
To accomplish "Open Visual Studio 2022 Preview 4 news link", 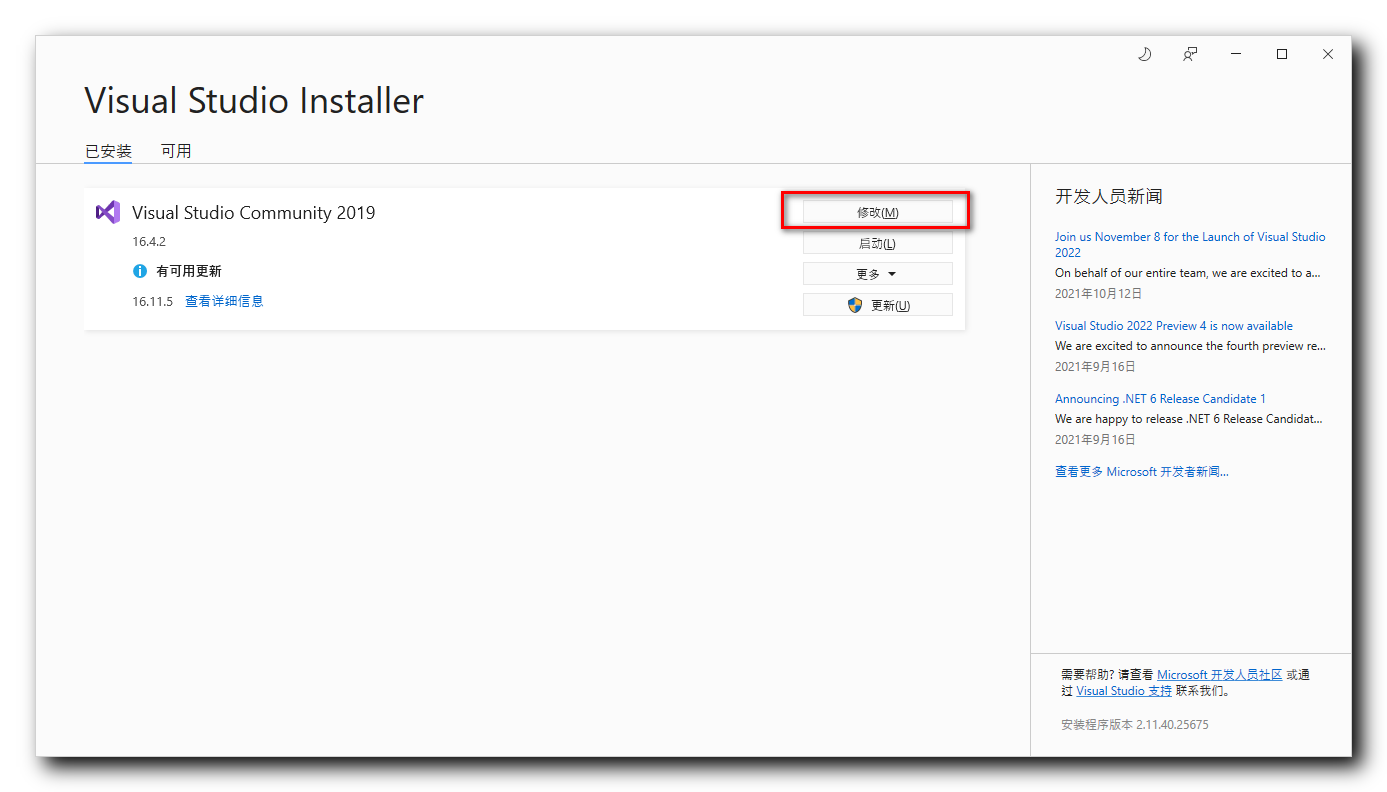I will 1174,326.
